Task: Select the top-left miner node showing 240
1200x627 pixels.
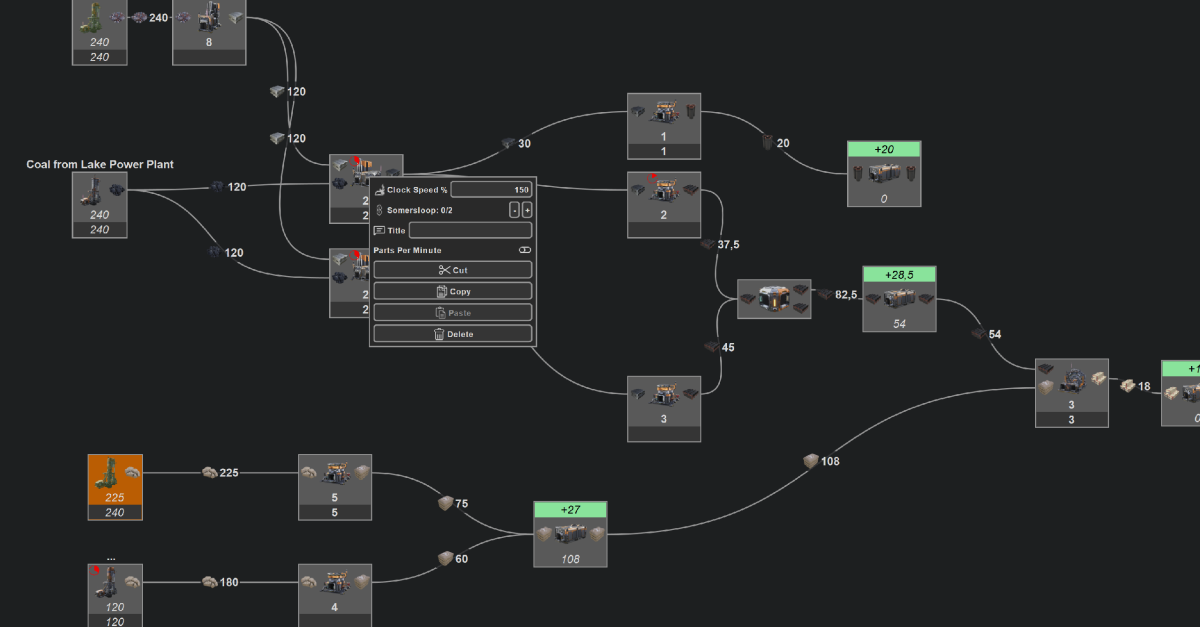Action: point(100,32)
